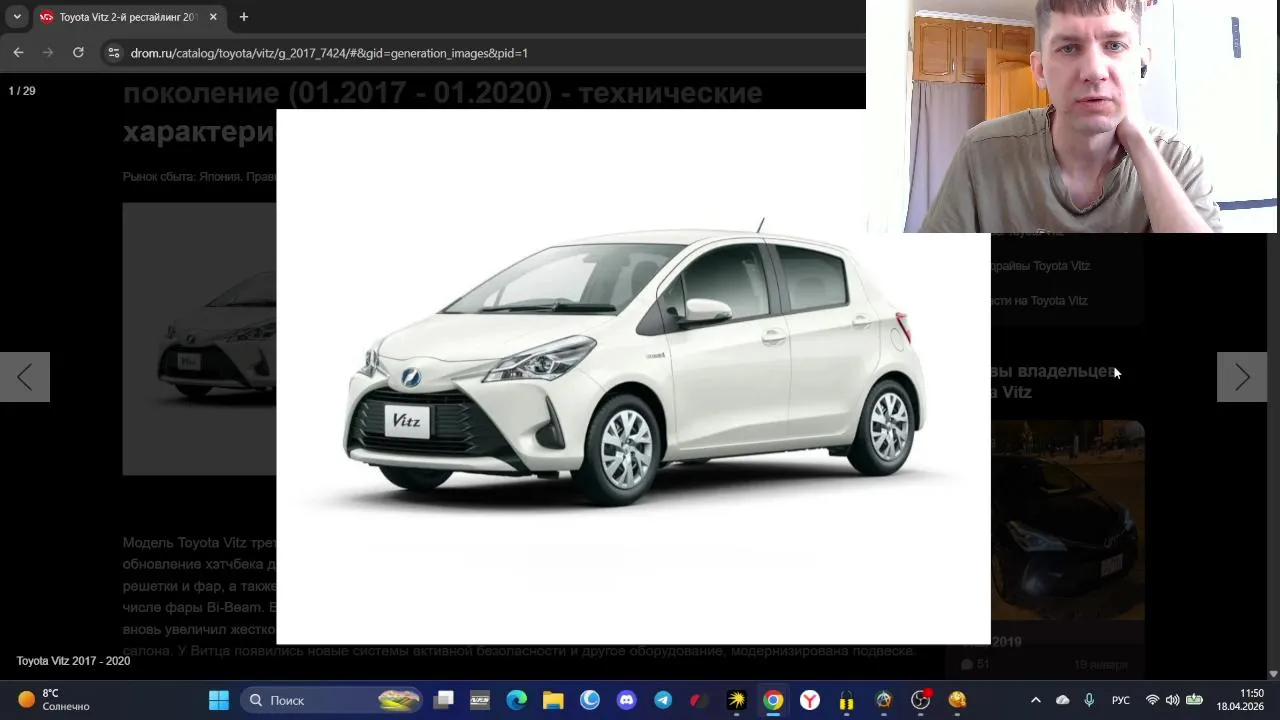Open a new browser tab
1280x720 pixels.
pyautogui.click(x=243, y=17)
